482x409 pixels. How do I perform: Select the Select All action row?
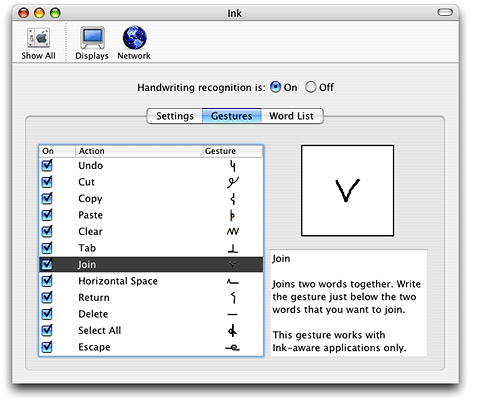pos(151,330)
